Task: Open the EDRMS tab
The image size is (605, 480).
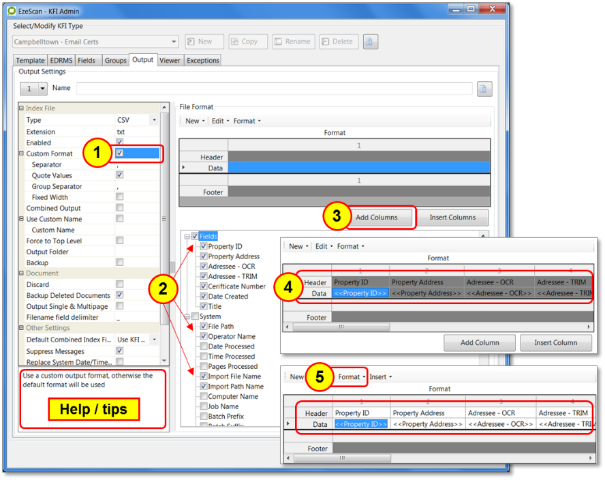Action: [x=59, y=61]
